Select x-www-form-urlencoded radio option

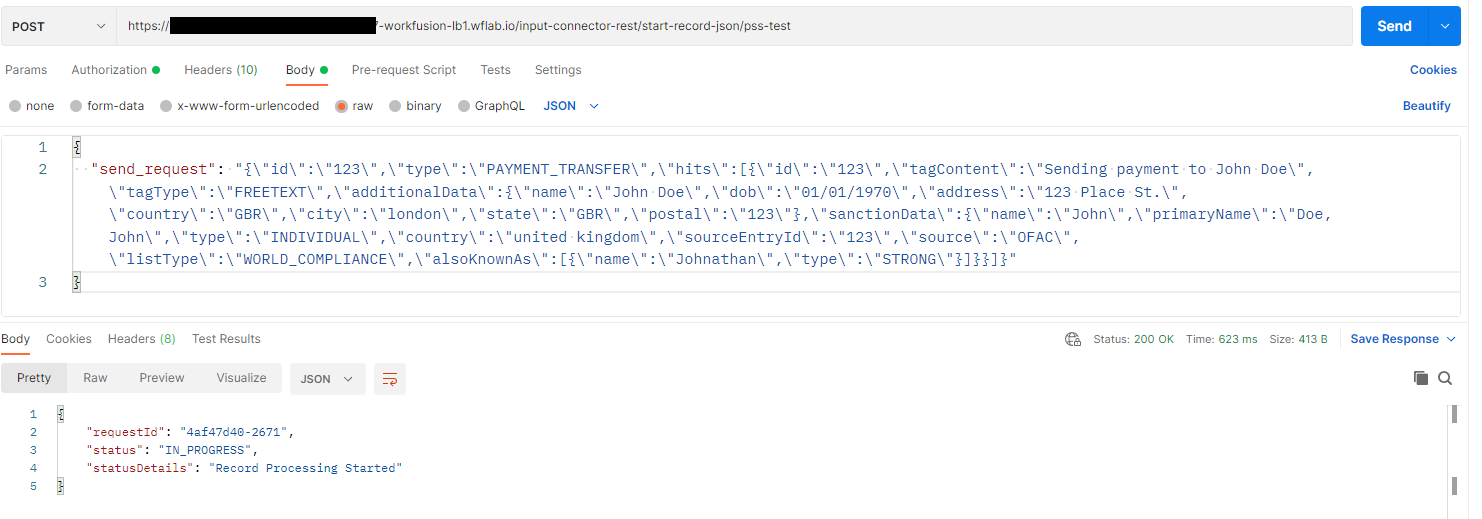pyautogui.click(x=166, y=106)
